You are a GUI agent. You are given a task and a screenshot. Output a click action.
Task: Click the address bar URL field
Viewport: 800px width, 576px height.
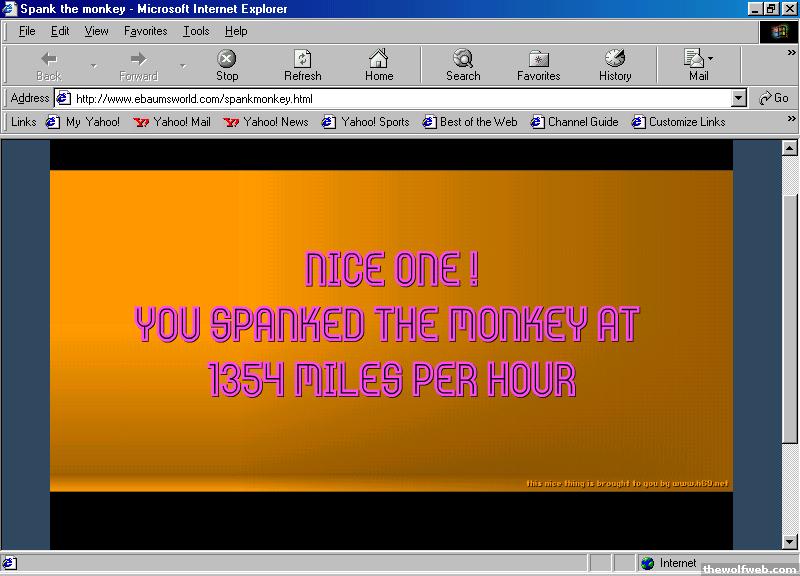click(400, 98)
